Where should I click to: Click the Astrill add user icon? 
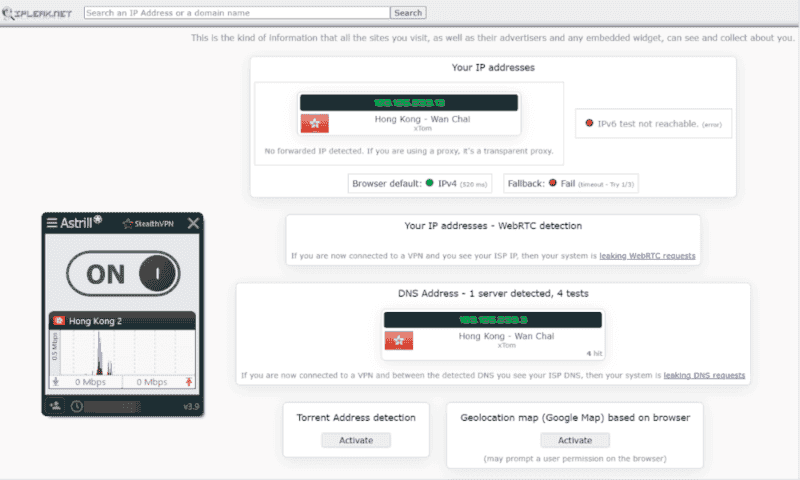click(55, 406)
